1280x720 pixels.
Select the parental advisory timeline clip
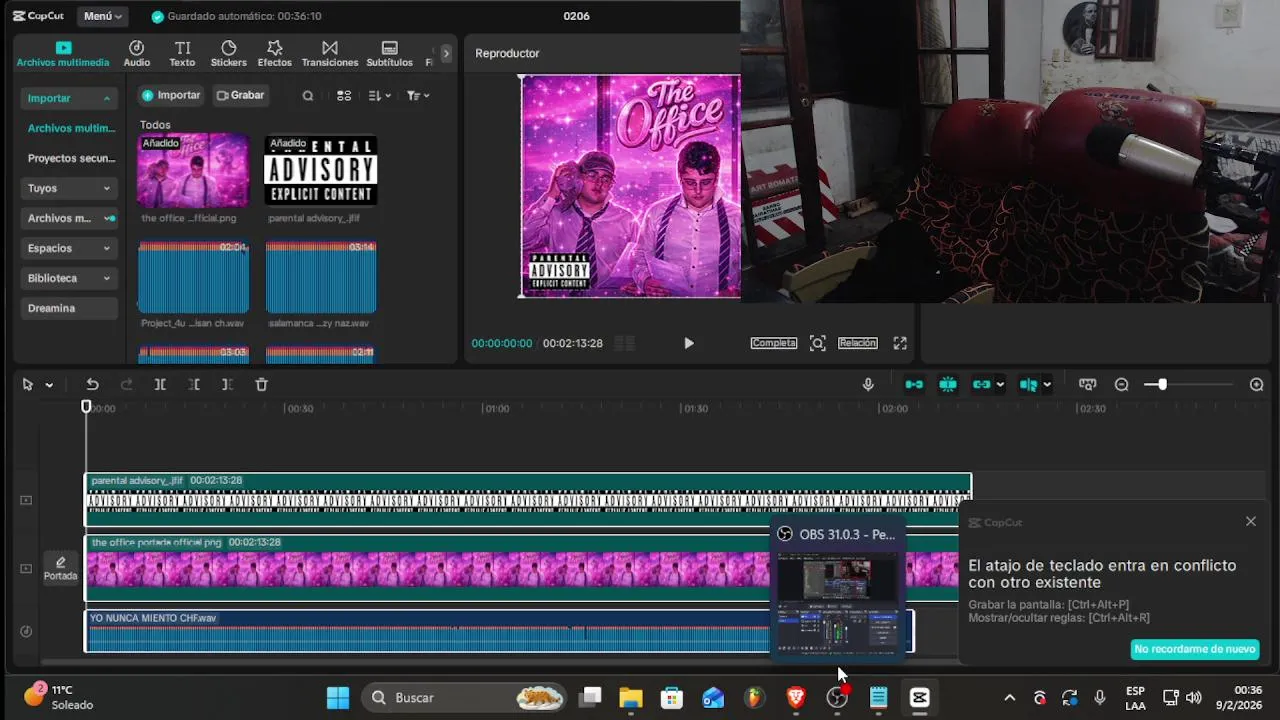pos(527,500)
